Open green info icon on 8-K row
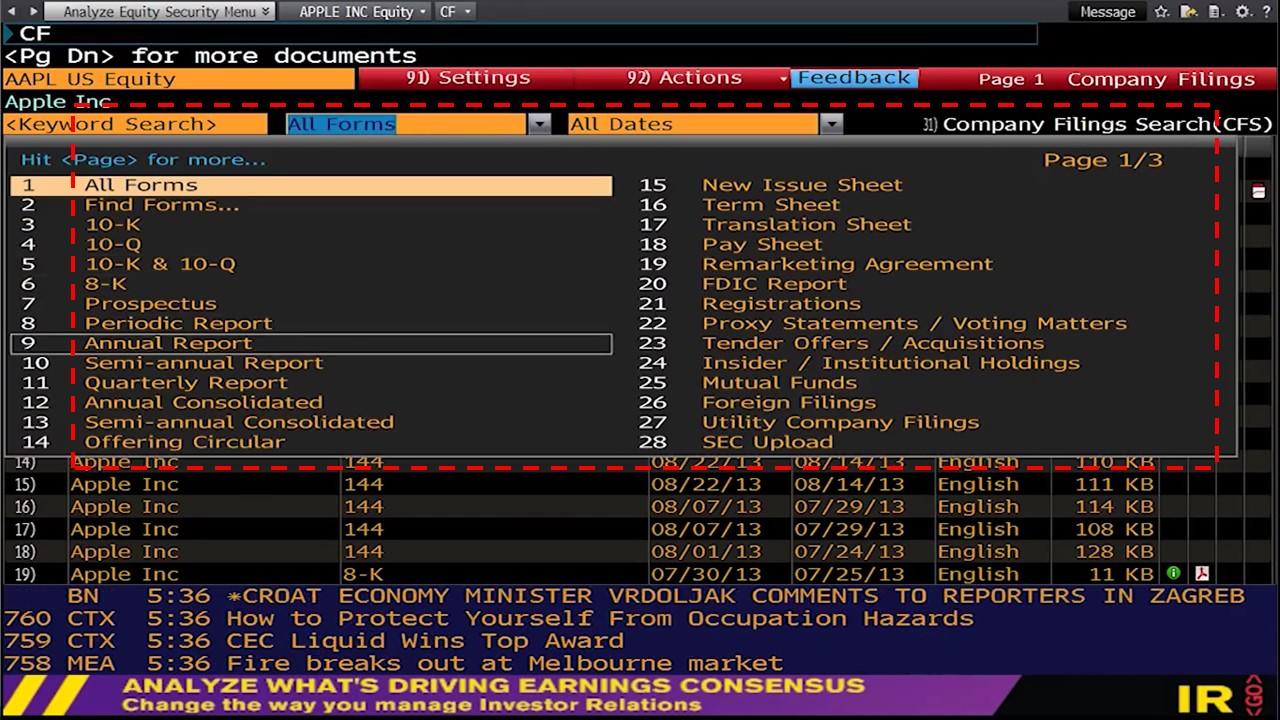Image resolution: width=1280 pixels, height=720 pixels. [1173, 574]
